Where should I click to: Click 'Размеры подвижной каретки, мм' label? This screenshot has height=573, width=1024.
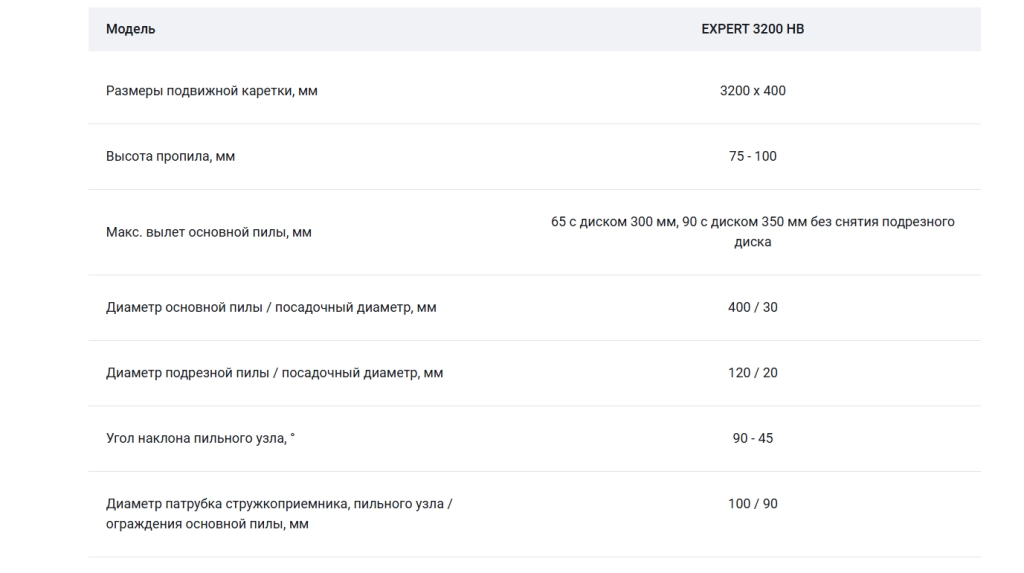[212, 91]
